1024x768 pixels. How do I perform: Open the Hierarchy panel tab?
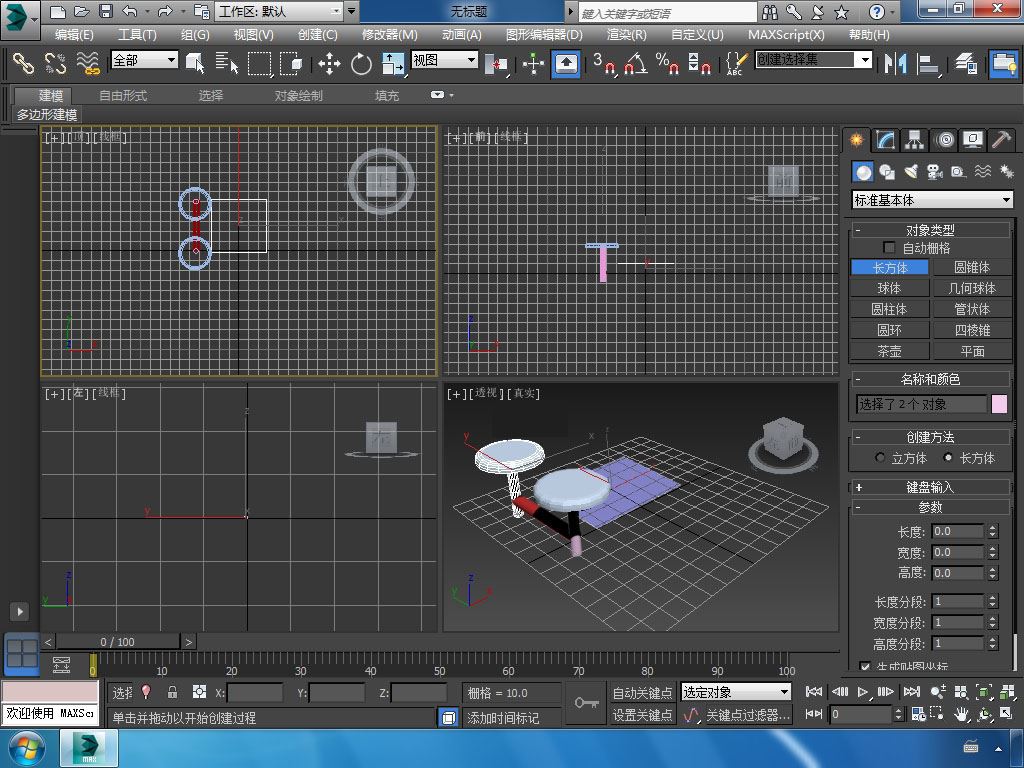(914, 140)
